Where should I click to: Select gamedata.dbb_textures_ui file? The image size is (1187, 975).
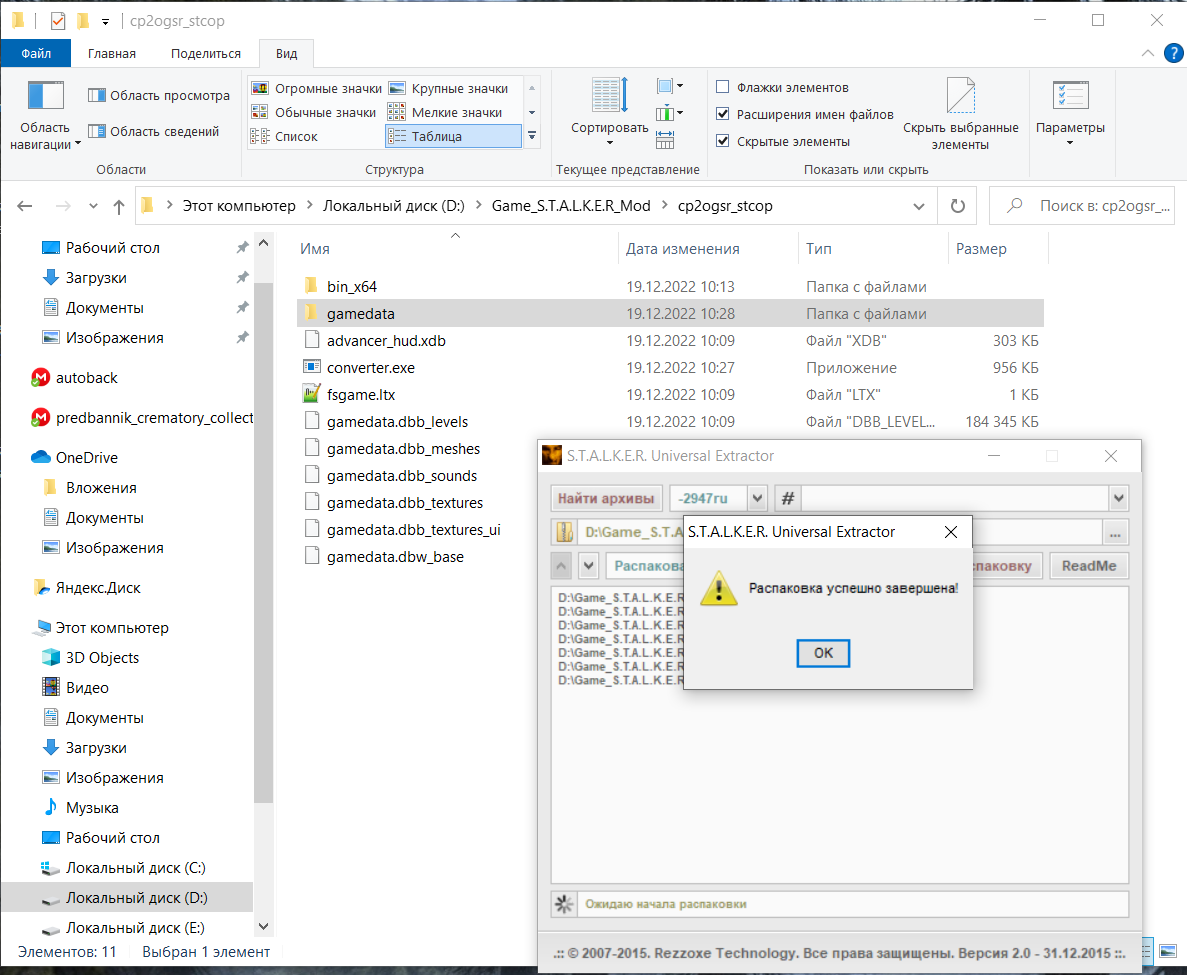(x=413, y=530)
